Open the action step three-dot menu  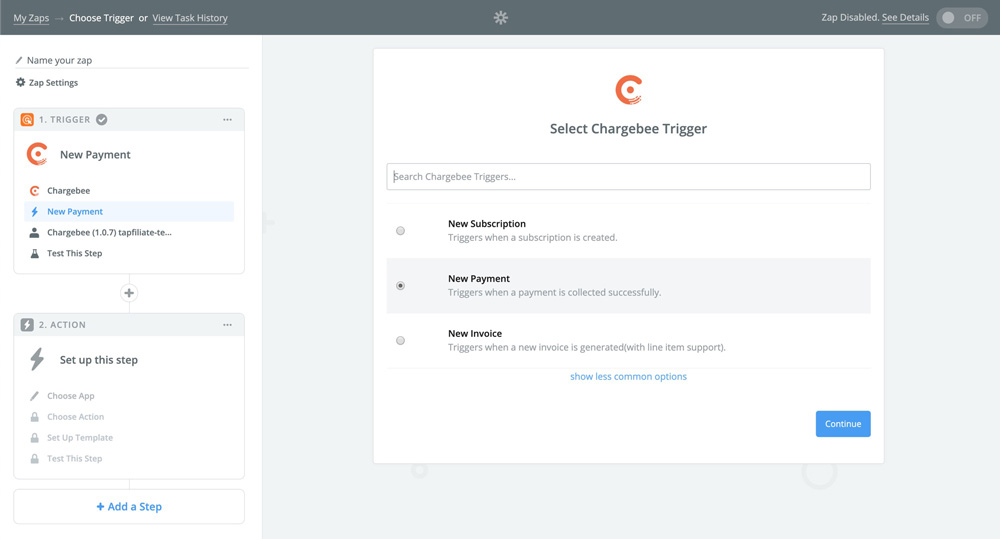pyautogui.click(x=228, y=325)
